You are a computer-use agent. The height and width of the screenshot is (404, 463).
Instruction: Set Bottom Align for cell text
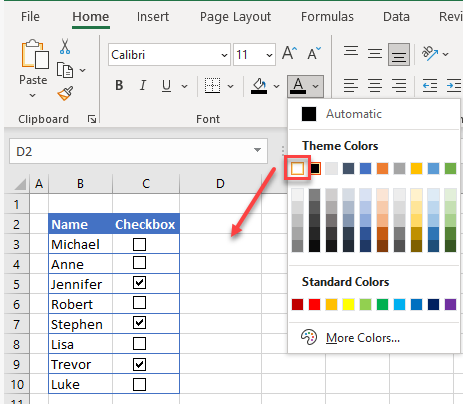399,54
